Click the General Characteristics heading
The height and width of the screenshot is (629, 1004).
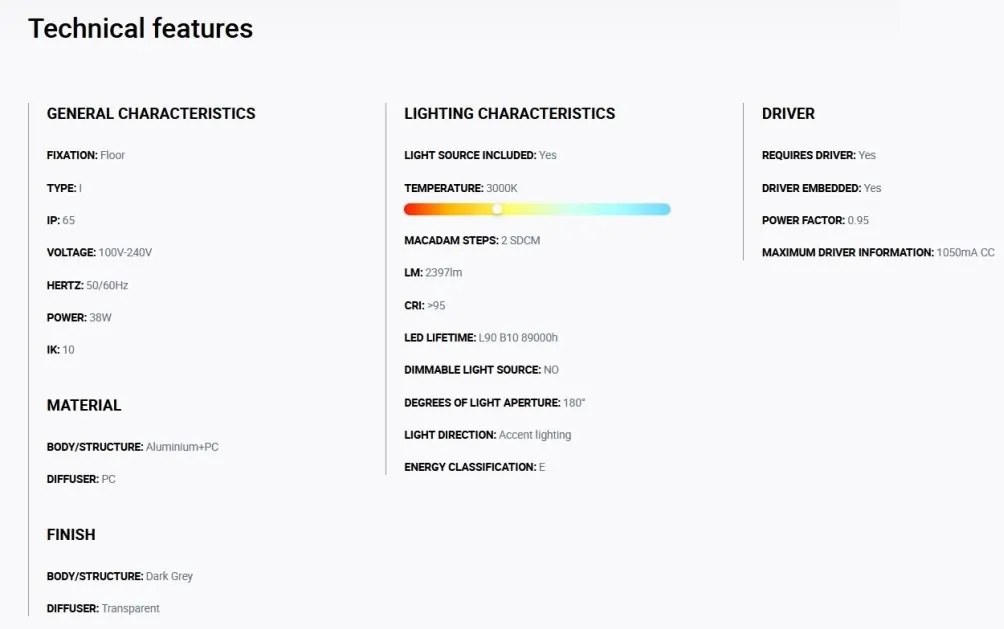tap(151, 113)
